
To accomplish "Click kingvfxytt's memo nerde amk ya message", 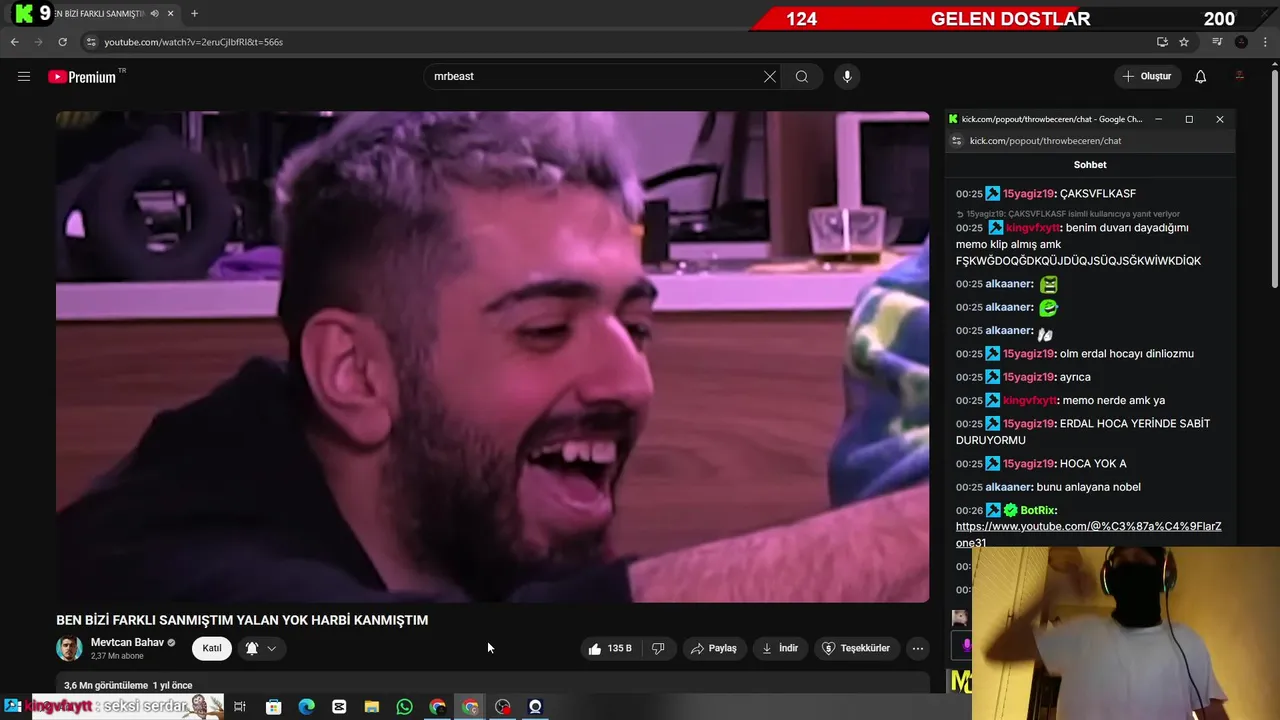I will point(1114,400).
